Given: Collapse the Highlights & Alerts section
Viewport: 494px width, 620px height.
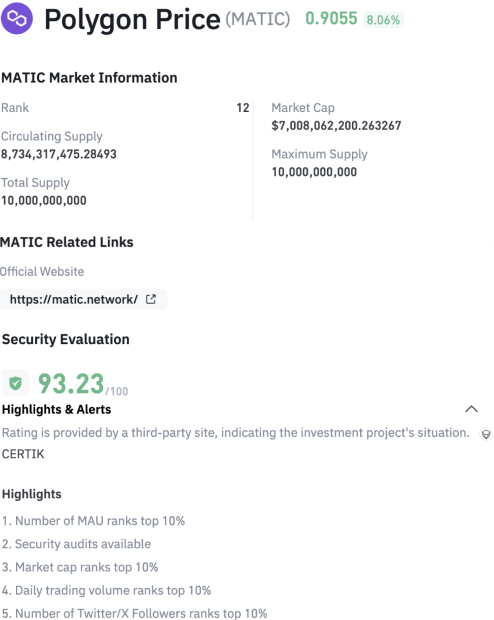Looking at the screenshot, I should point(471,409).
